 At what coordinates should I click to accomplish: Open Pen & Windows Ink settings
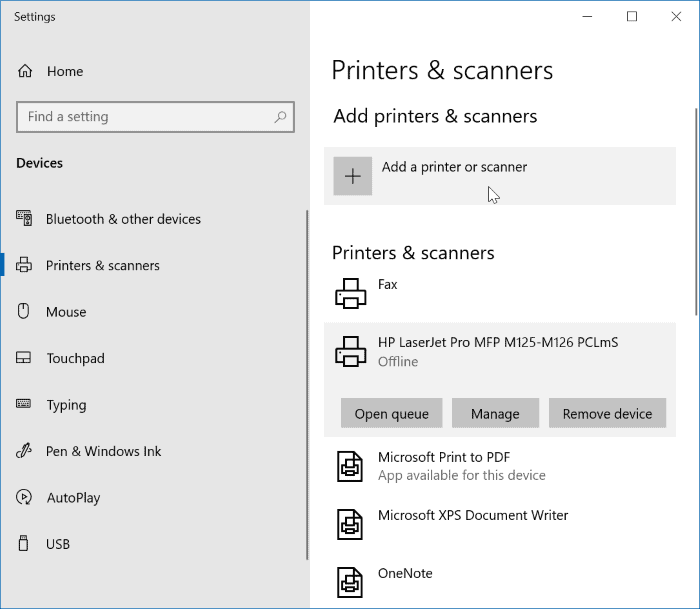[103, 451]
